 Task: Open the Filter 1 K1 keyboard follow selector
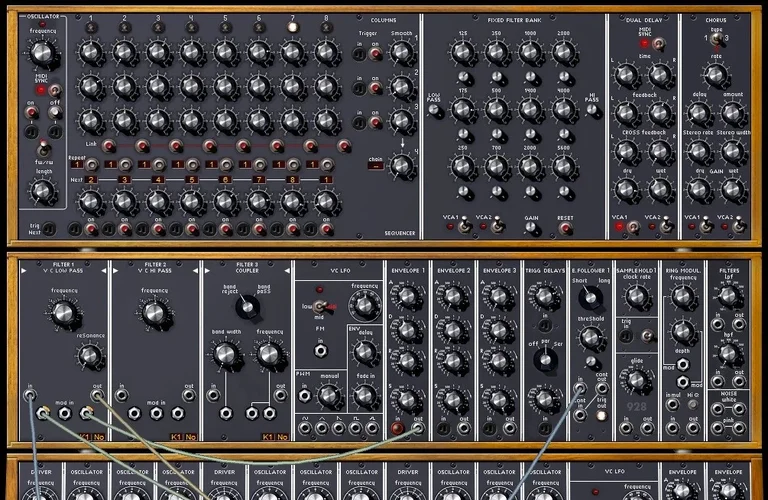coord(85,437)
